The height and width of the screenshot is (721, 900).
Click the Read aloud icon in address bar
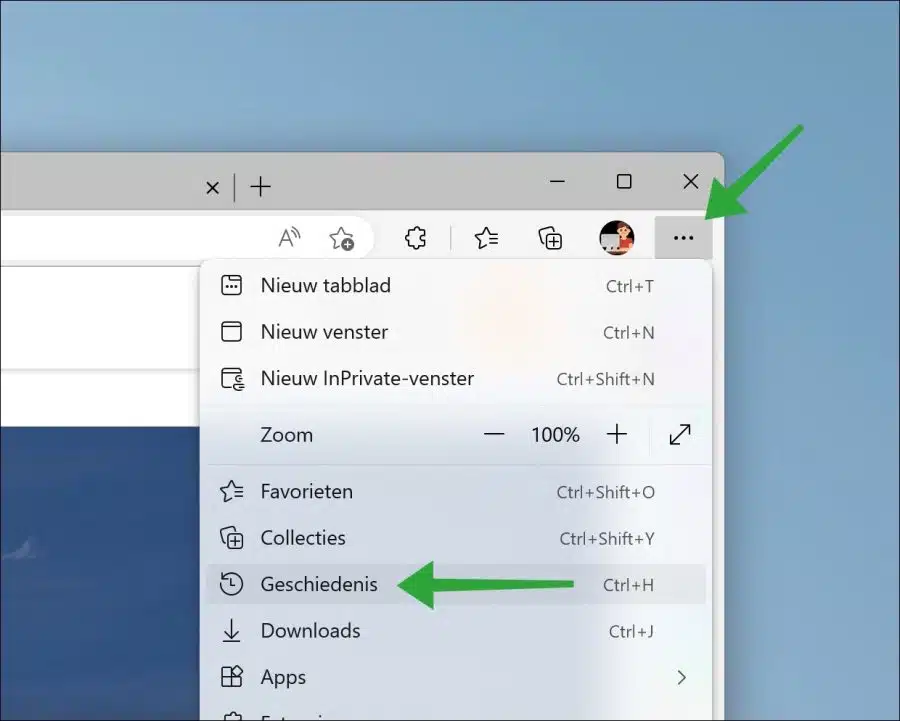tap(289, 238)
